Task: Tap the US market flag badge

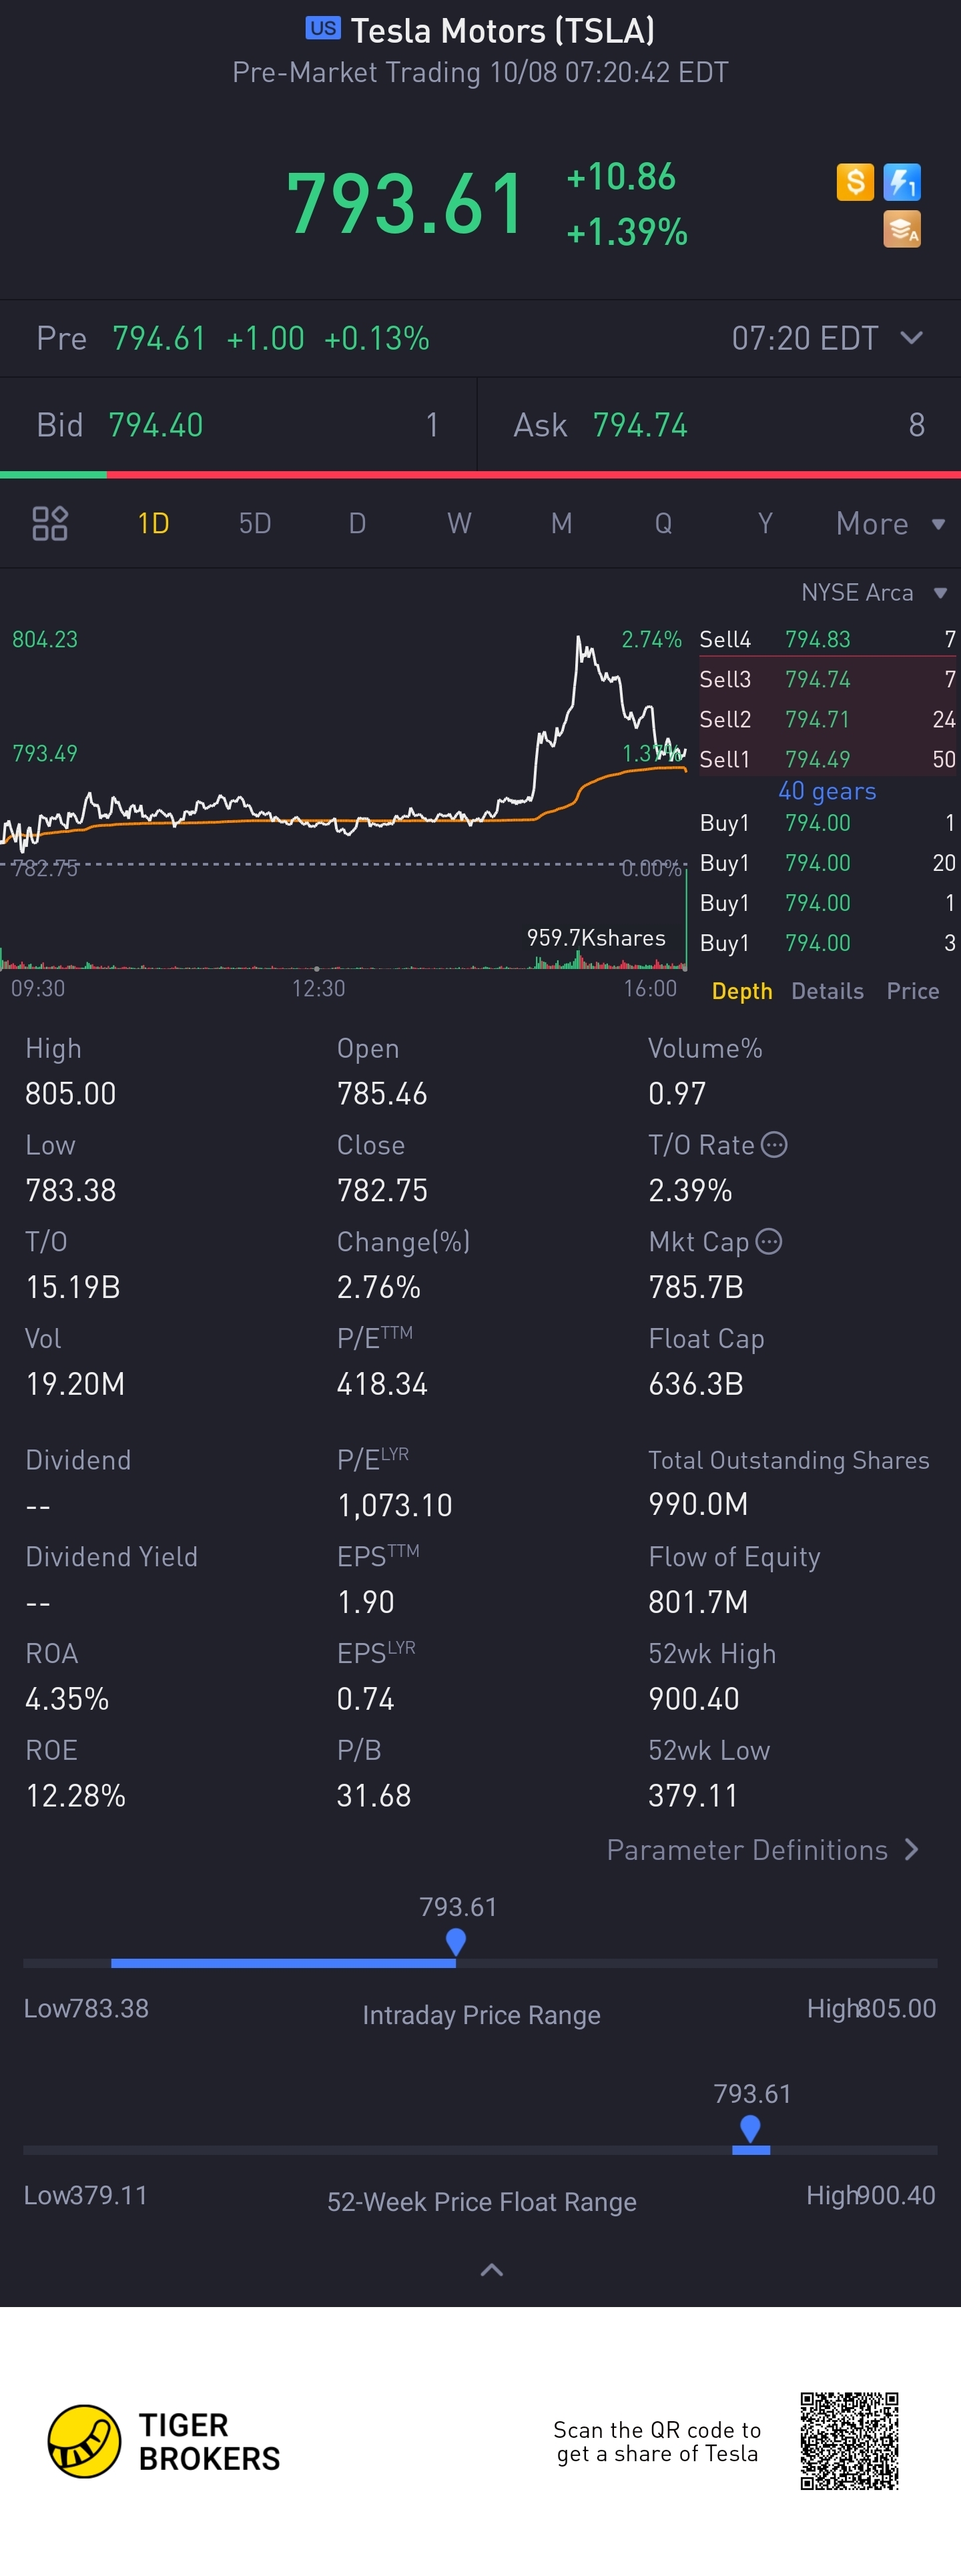Action: pyautogui.click(x=323, y=28)
